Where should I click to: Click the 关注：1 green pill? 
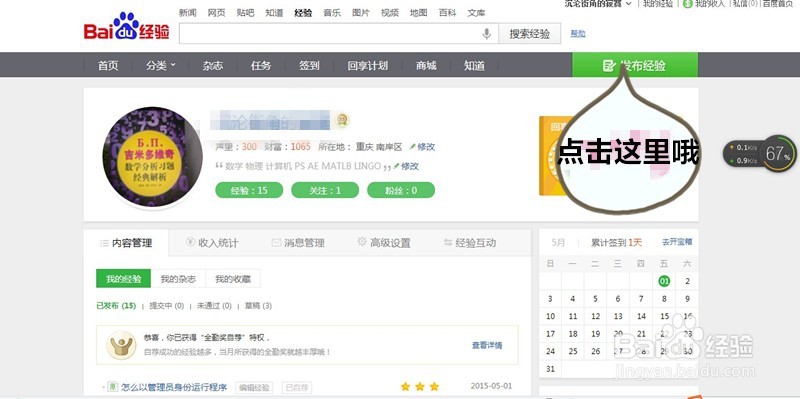[x=325, y=190]
